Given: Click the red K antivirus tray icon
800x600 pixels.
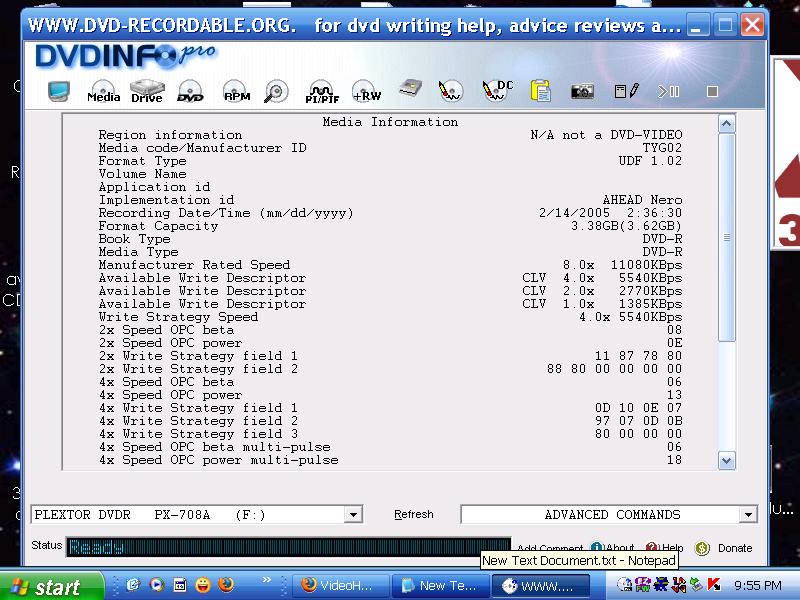Looking at the screenshot, I should 714,584.
